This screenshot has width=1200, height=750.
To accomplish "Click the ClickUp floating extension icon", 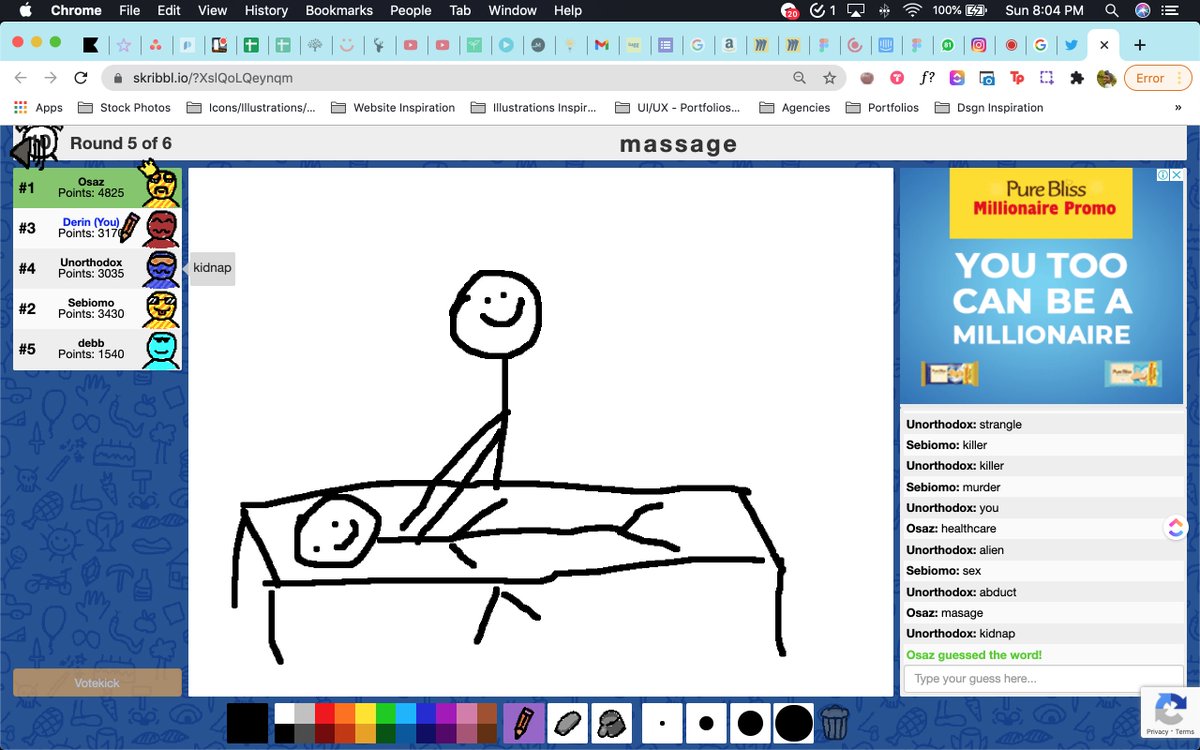I will click(x=1176, y=527).
